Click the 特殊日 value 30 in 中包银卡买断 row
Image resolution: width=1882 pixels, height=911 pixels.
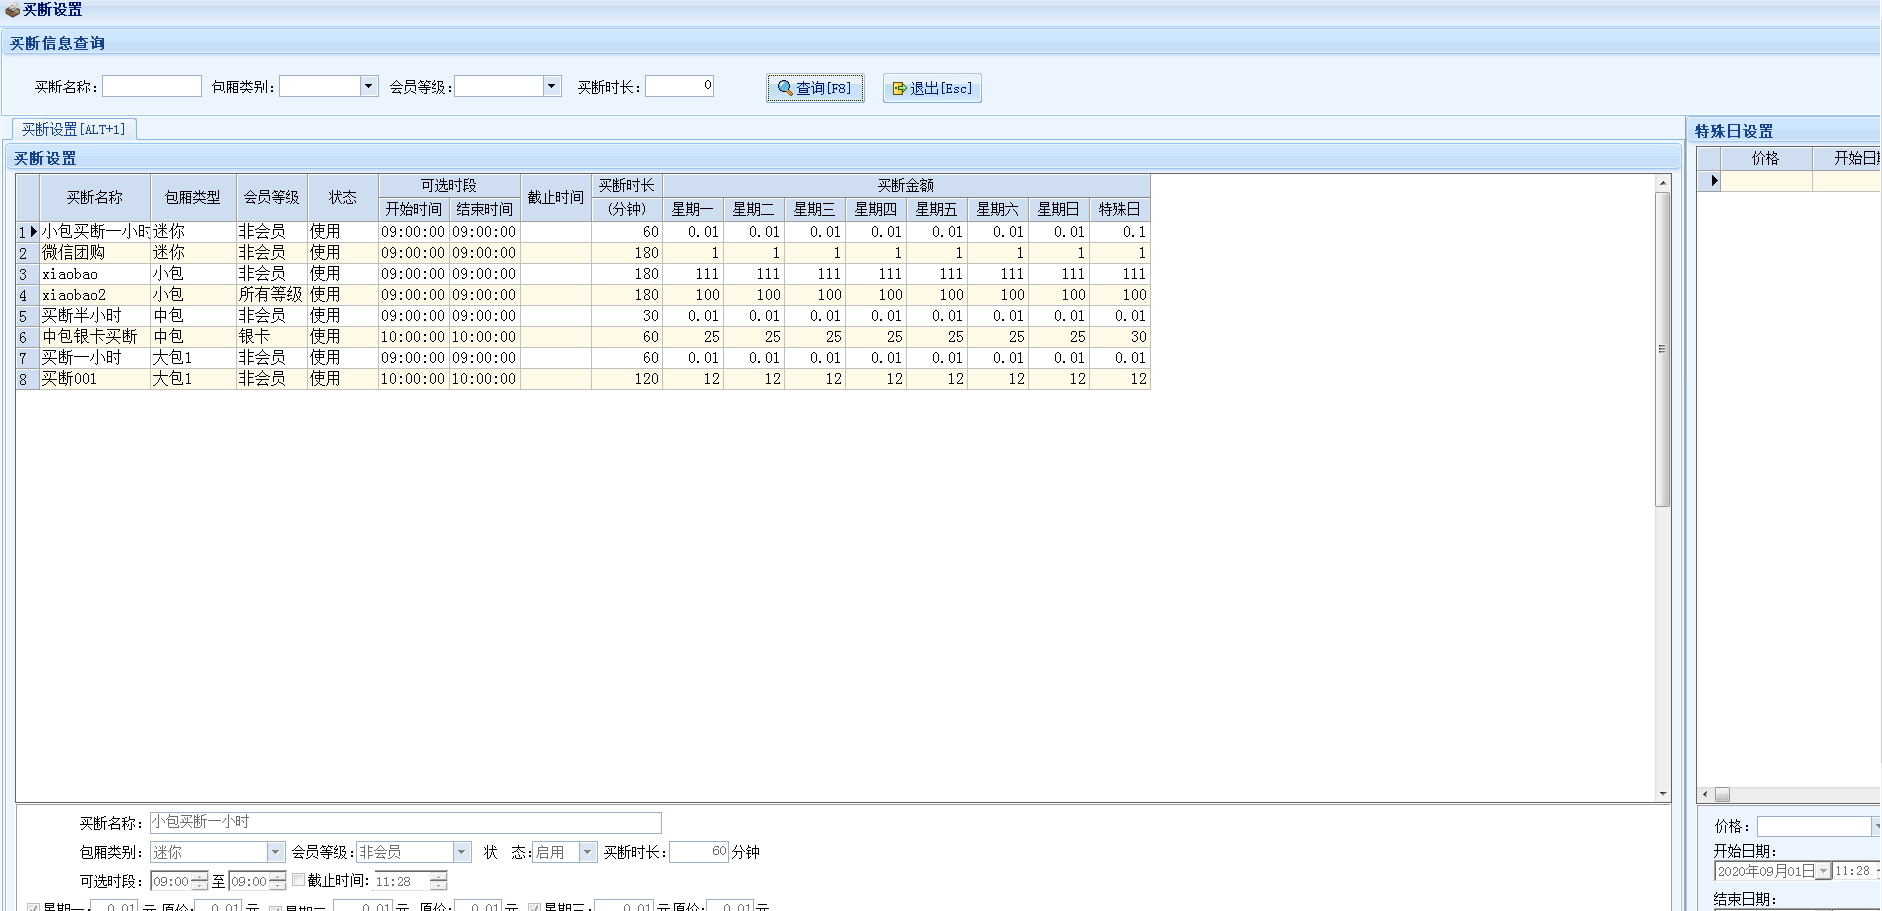click(x=1120, y=337)
